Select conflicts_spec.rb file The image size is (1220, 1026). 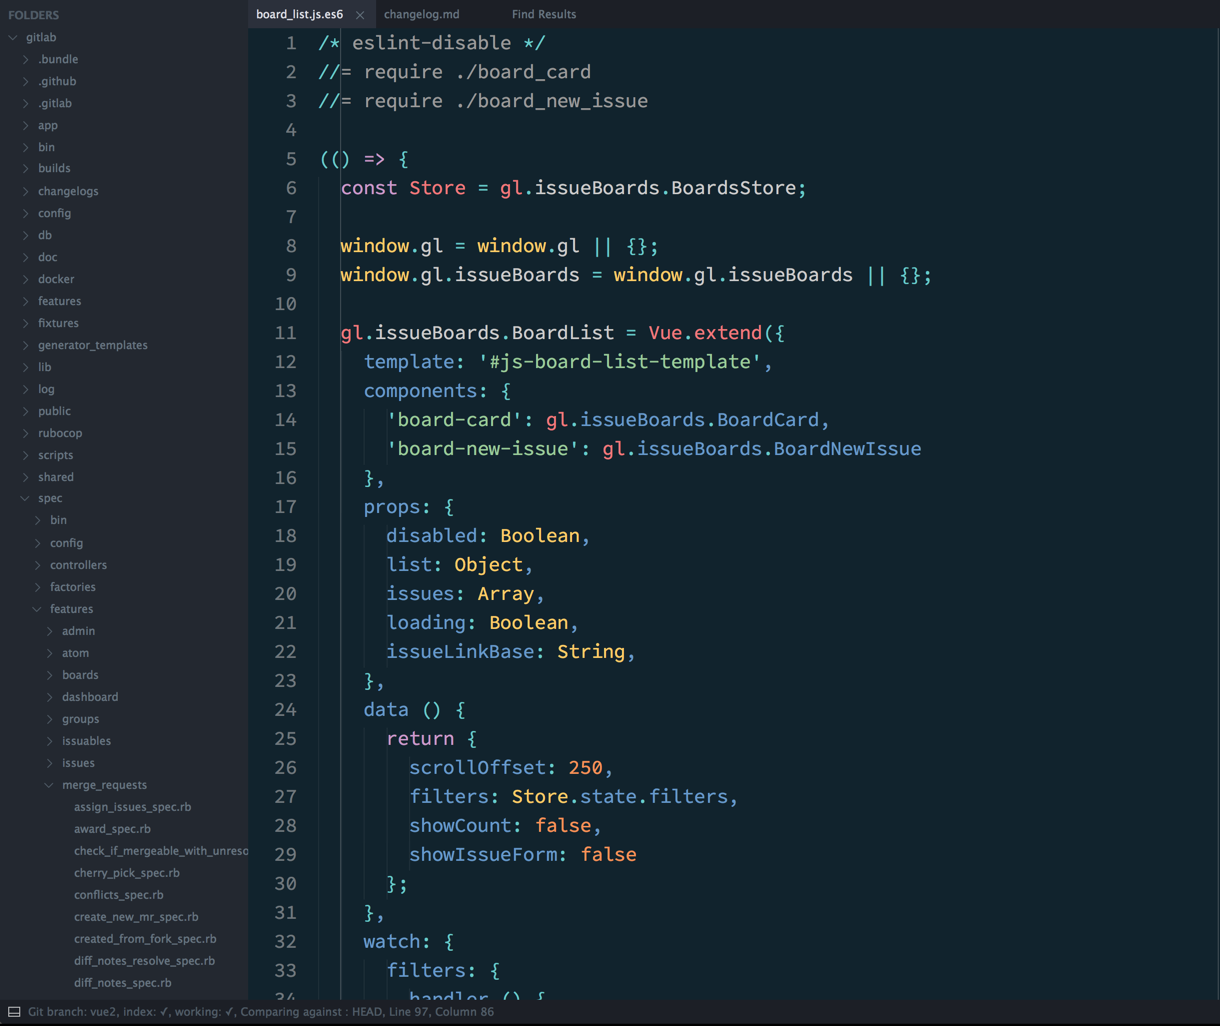tap(118, 895)
